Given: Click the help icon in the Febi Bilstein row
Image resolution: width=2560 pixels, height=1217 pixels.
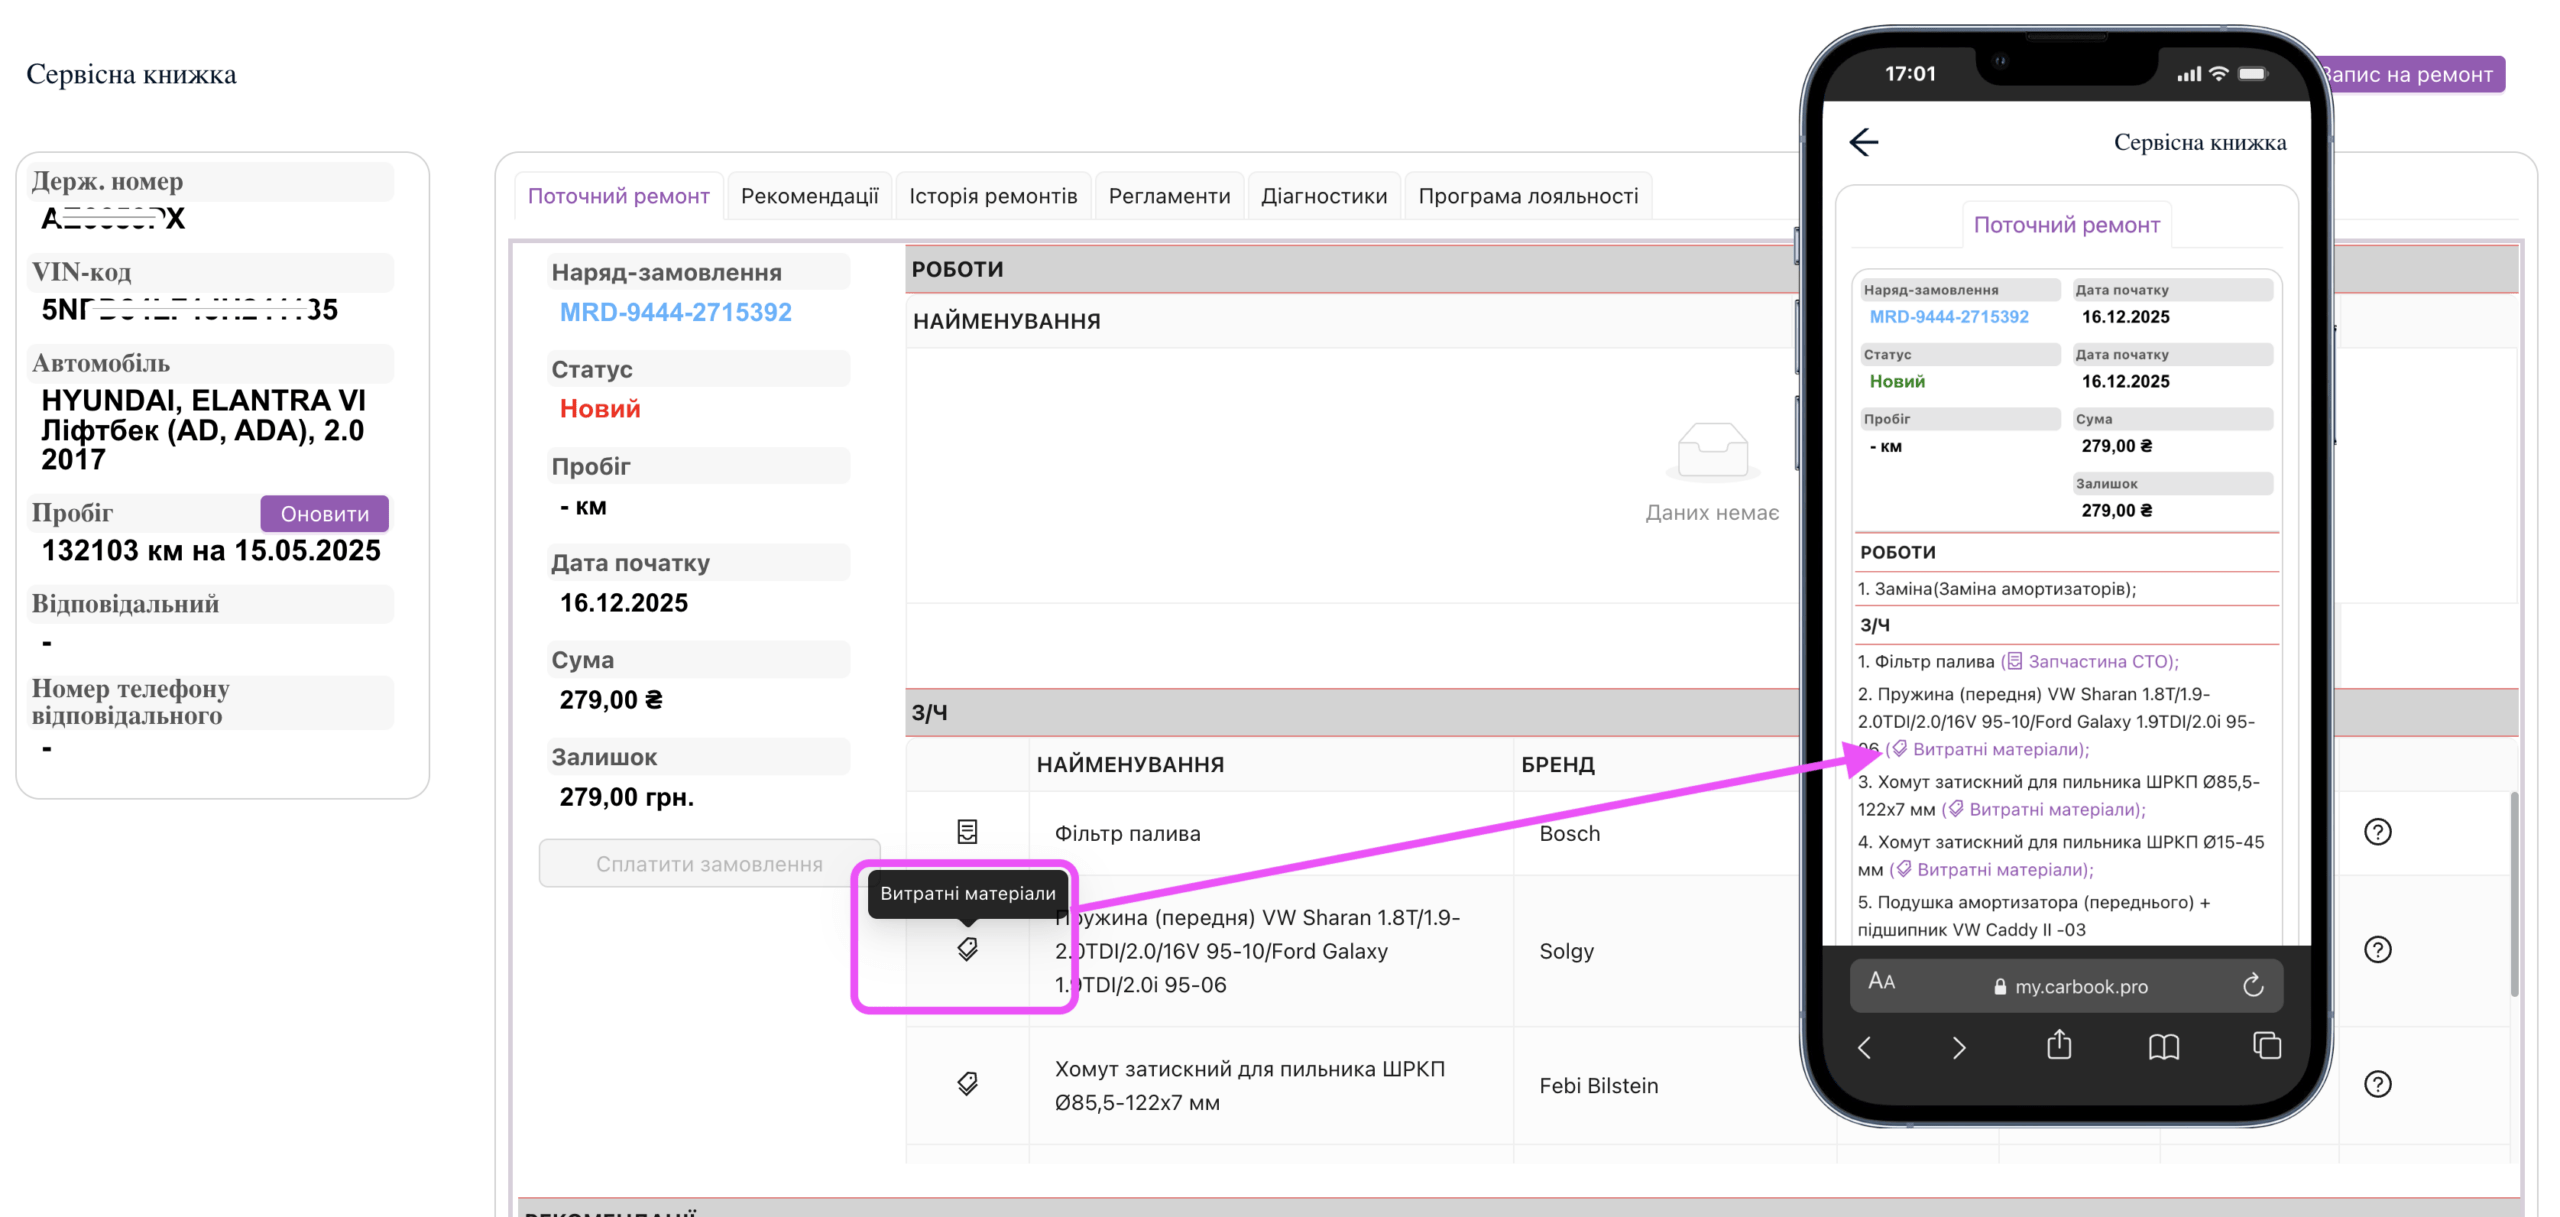Looking at the screenshot, I should click(x=2376, y=1084).
